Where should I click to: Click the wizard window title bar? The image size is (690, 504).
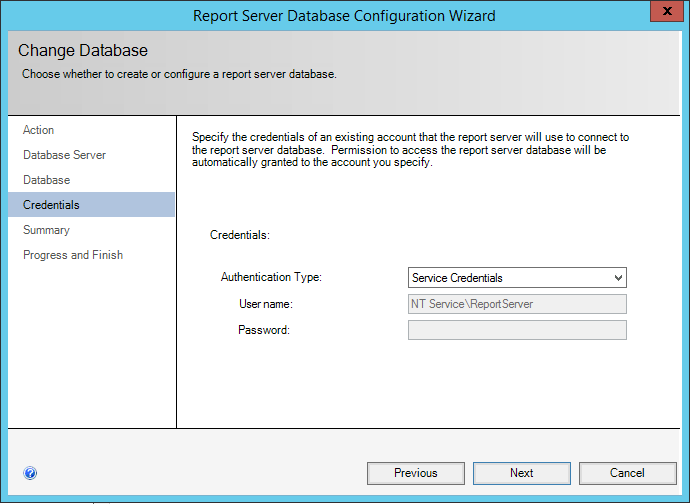click(344, 15)
